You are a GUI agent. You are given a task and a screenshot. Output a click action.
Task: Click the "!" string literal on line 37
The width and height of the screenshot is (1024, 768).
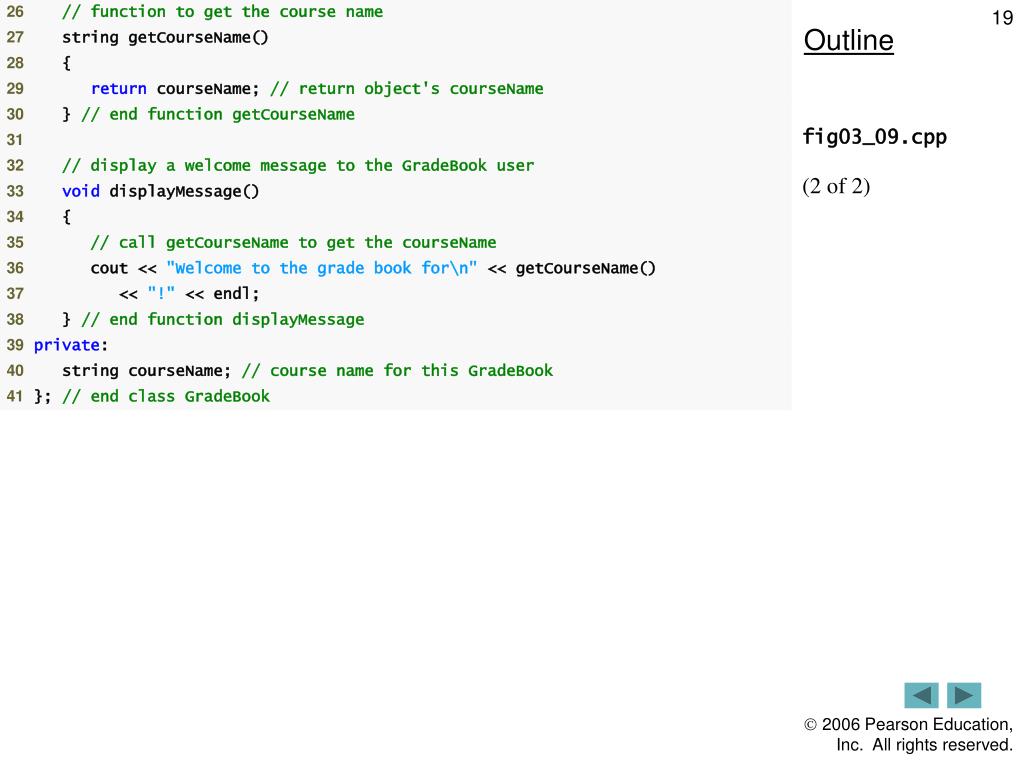(x=161, y=294)
